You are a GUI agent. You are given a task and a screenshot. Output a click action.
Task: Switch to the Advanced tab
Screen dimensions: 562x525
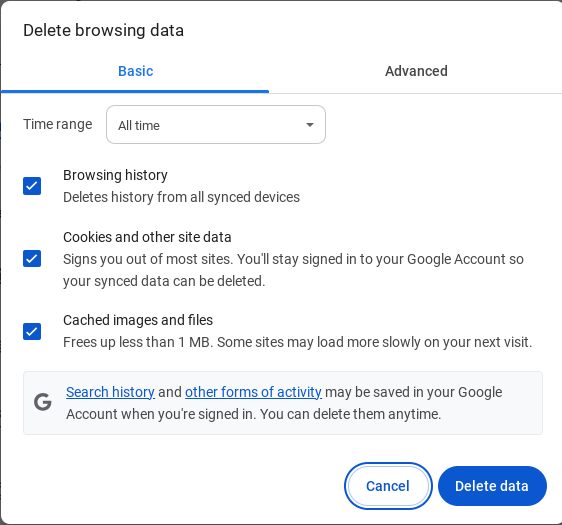coord(416,71)
